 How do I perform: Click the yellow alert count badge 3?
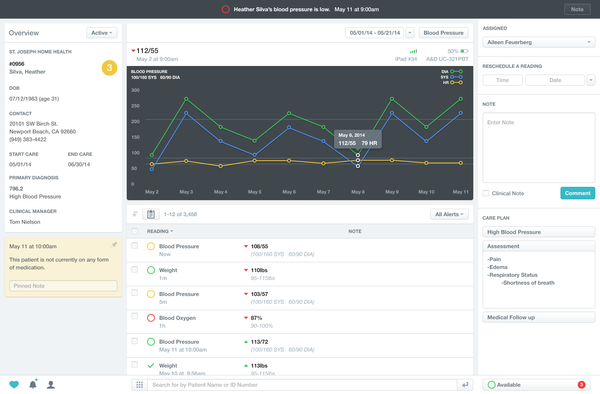pyautogui.click(x=109, y=68)
